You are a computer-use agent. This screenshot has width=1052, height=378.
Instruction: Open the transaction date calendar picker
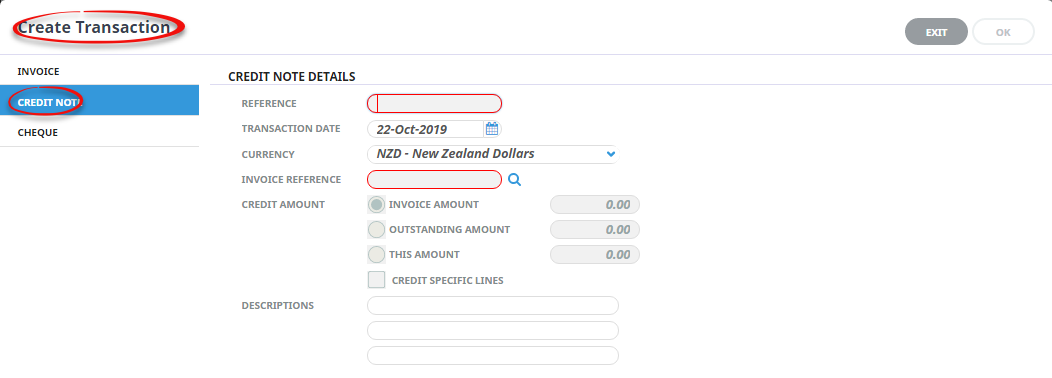(x=492, y=129)
